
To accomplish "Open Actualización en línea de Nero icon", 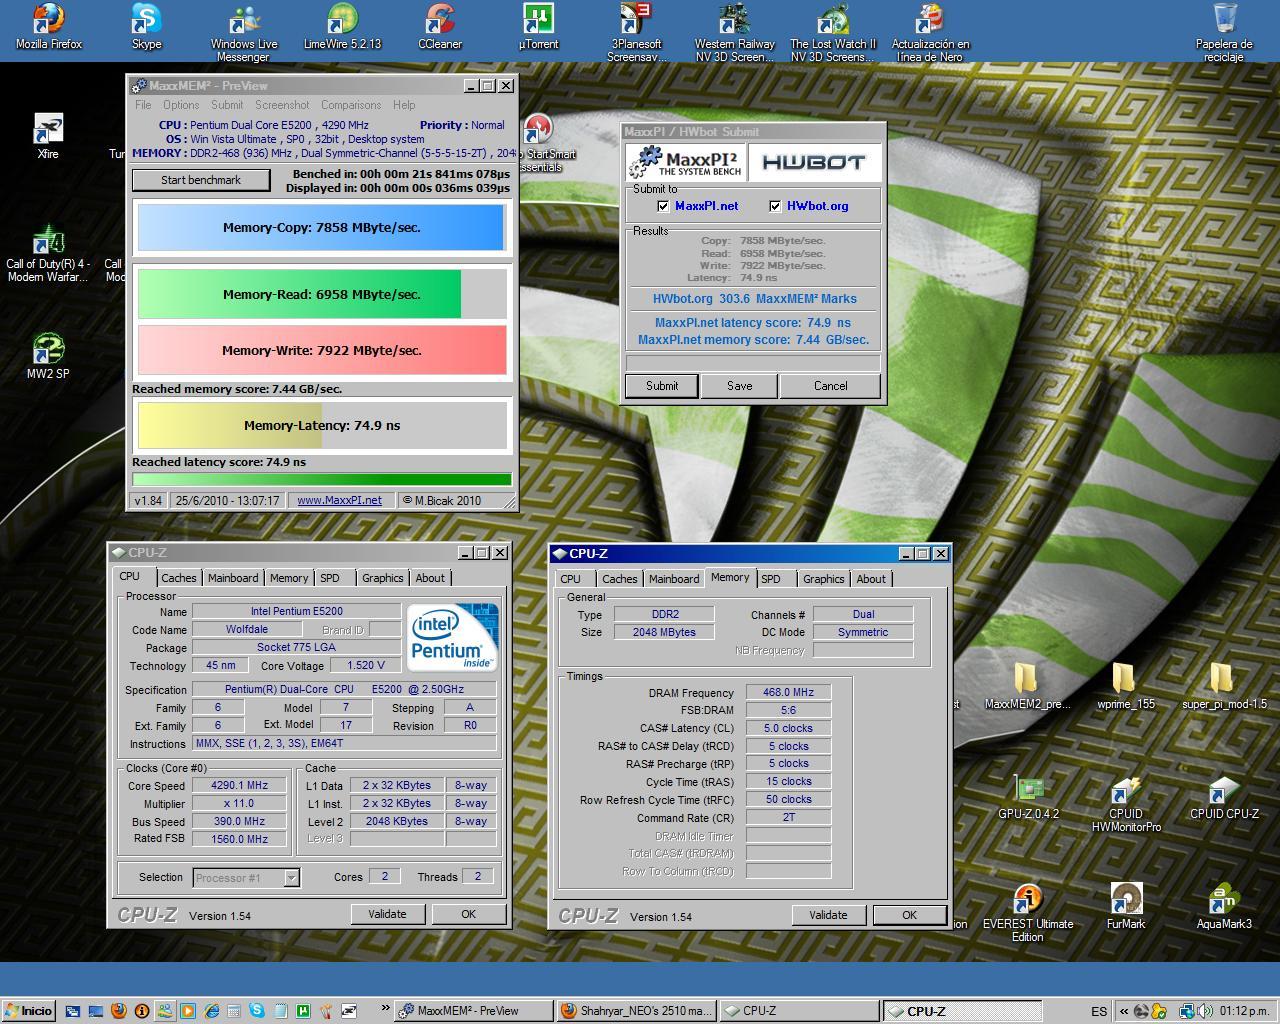I will coord(930,33).
